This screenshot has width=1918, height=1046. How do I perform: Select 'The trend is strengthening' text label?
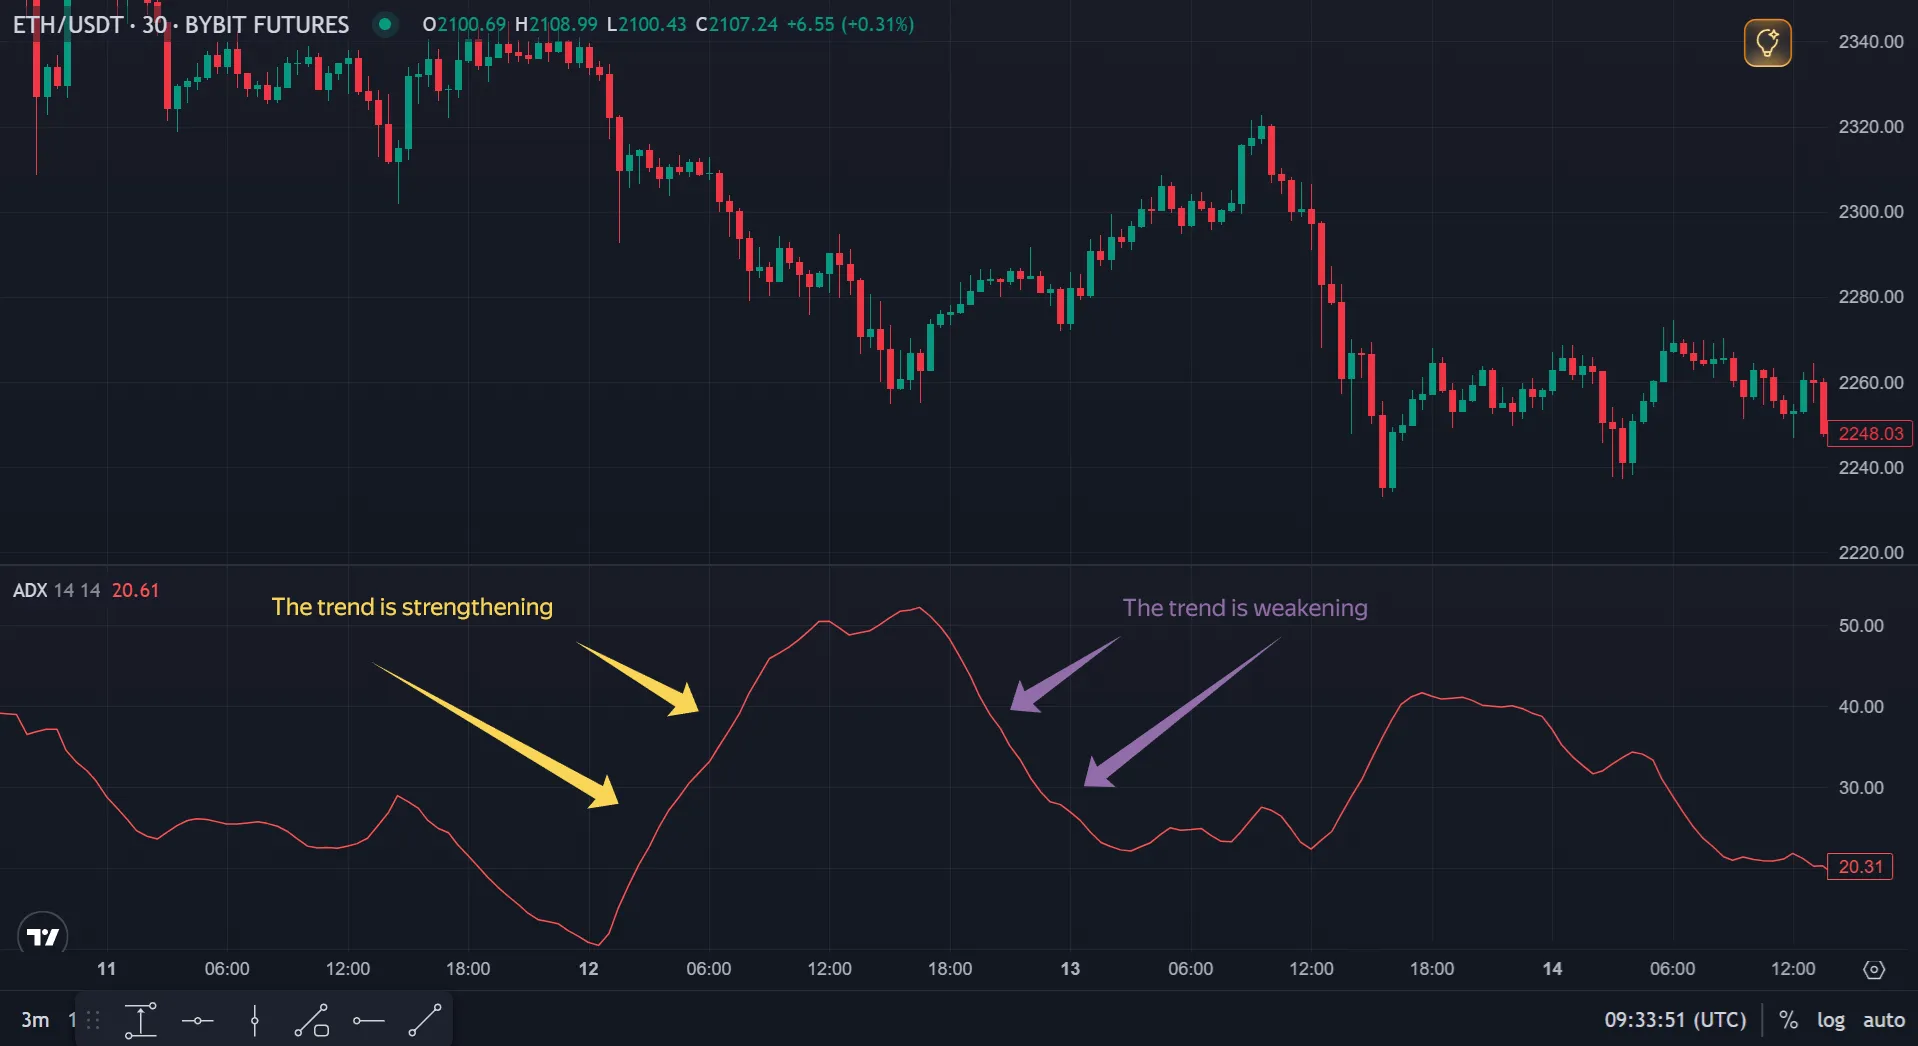(412, 607)
